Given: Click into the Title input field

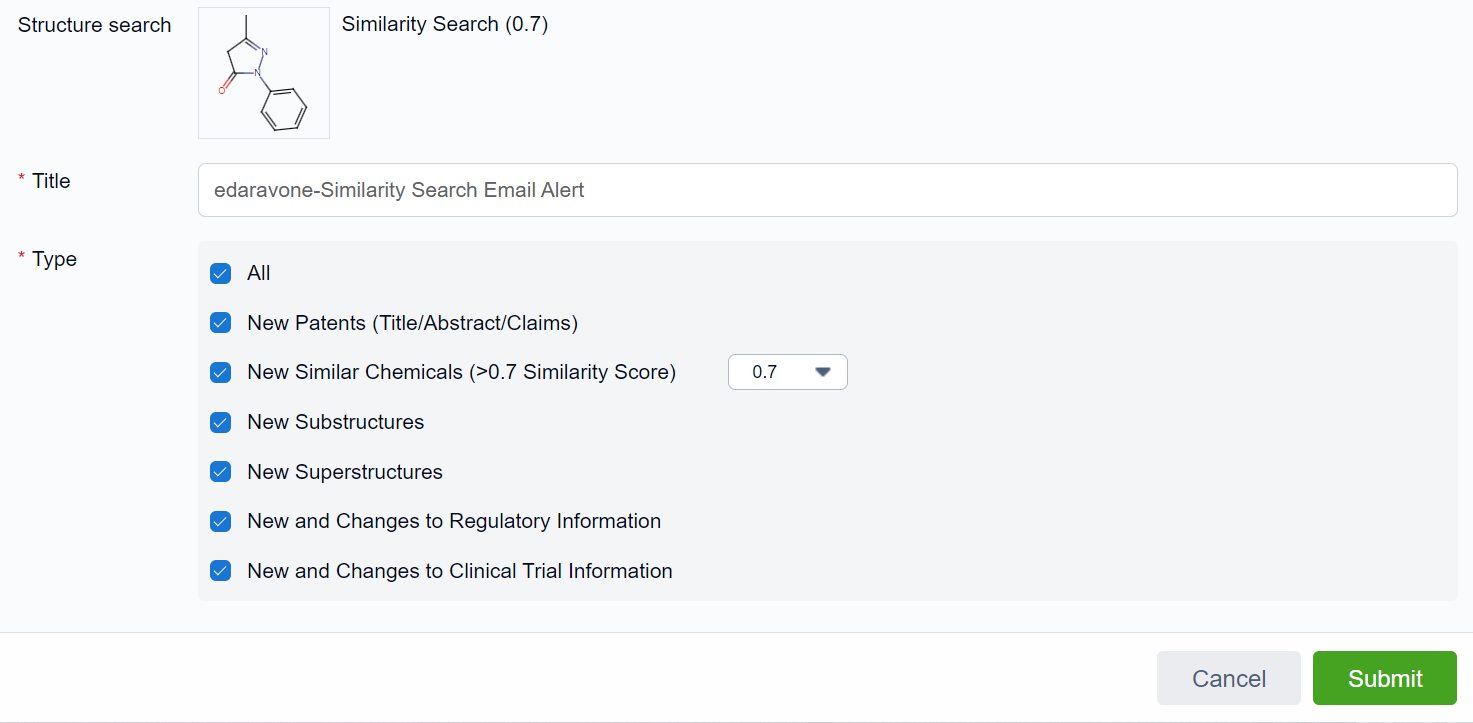Looking at the screenshot, I should [x=826, y=190].
